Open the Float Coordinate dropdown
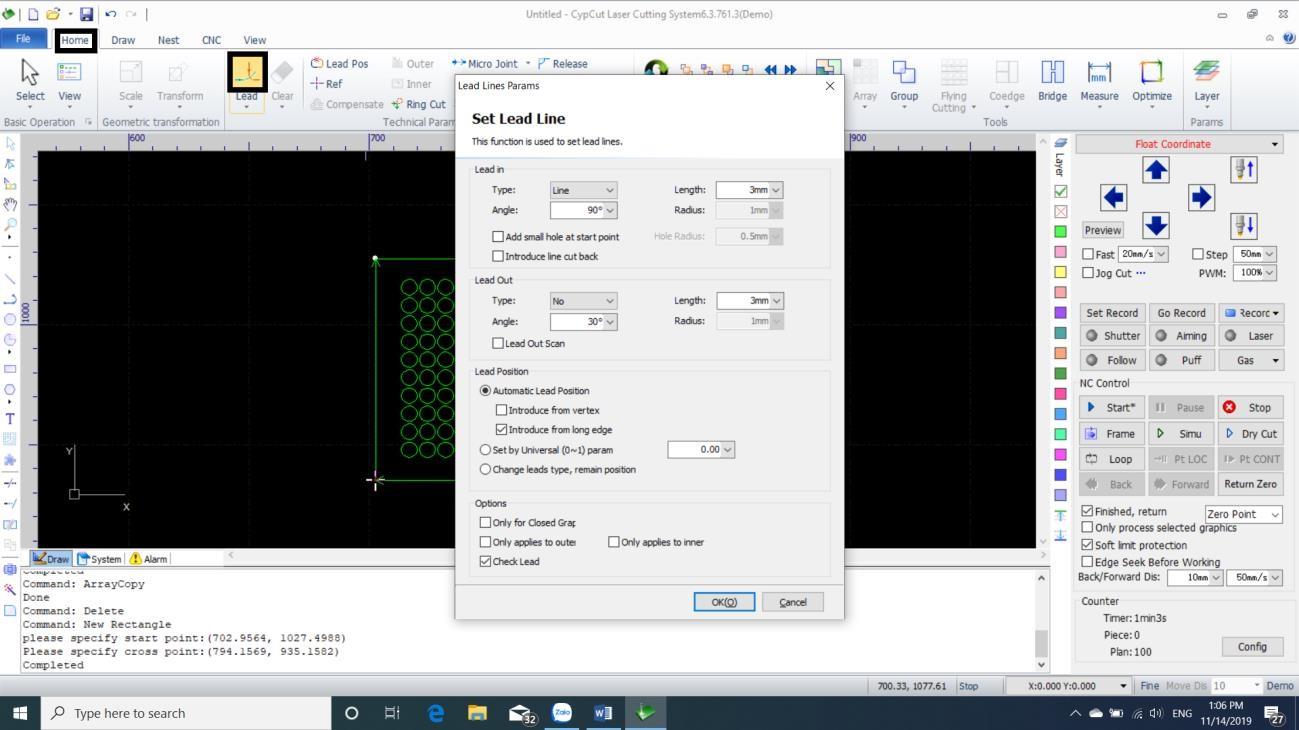 pos(1179,144)
